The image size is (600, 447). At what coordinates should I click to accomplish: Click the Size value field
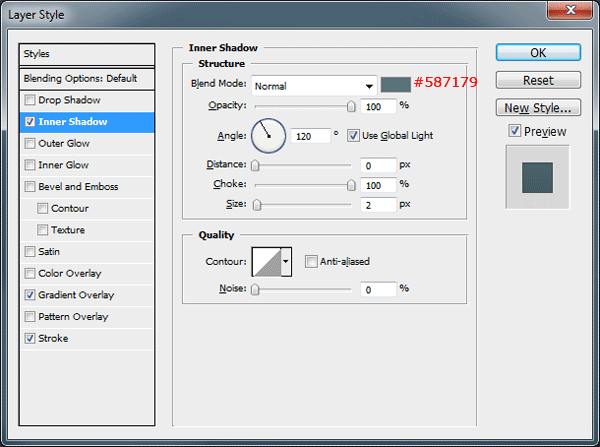coord(378,205)
